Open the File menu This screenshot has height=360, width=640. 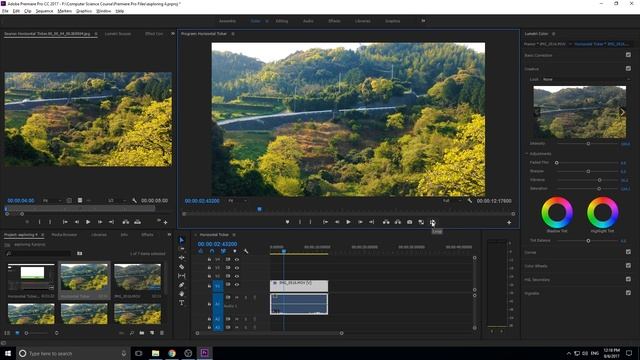(x=5, y=11)
